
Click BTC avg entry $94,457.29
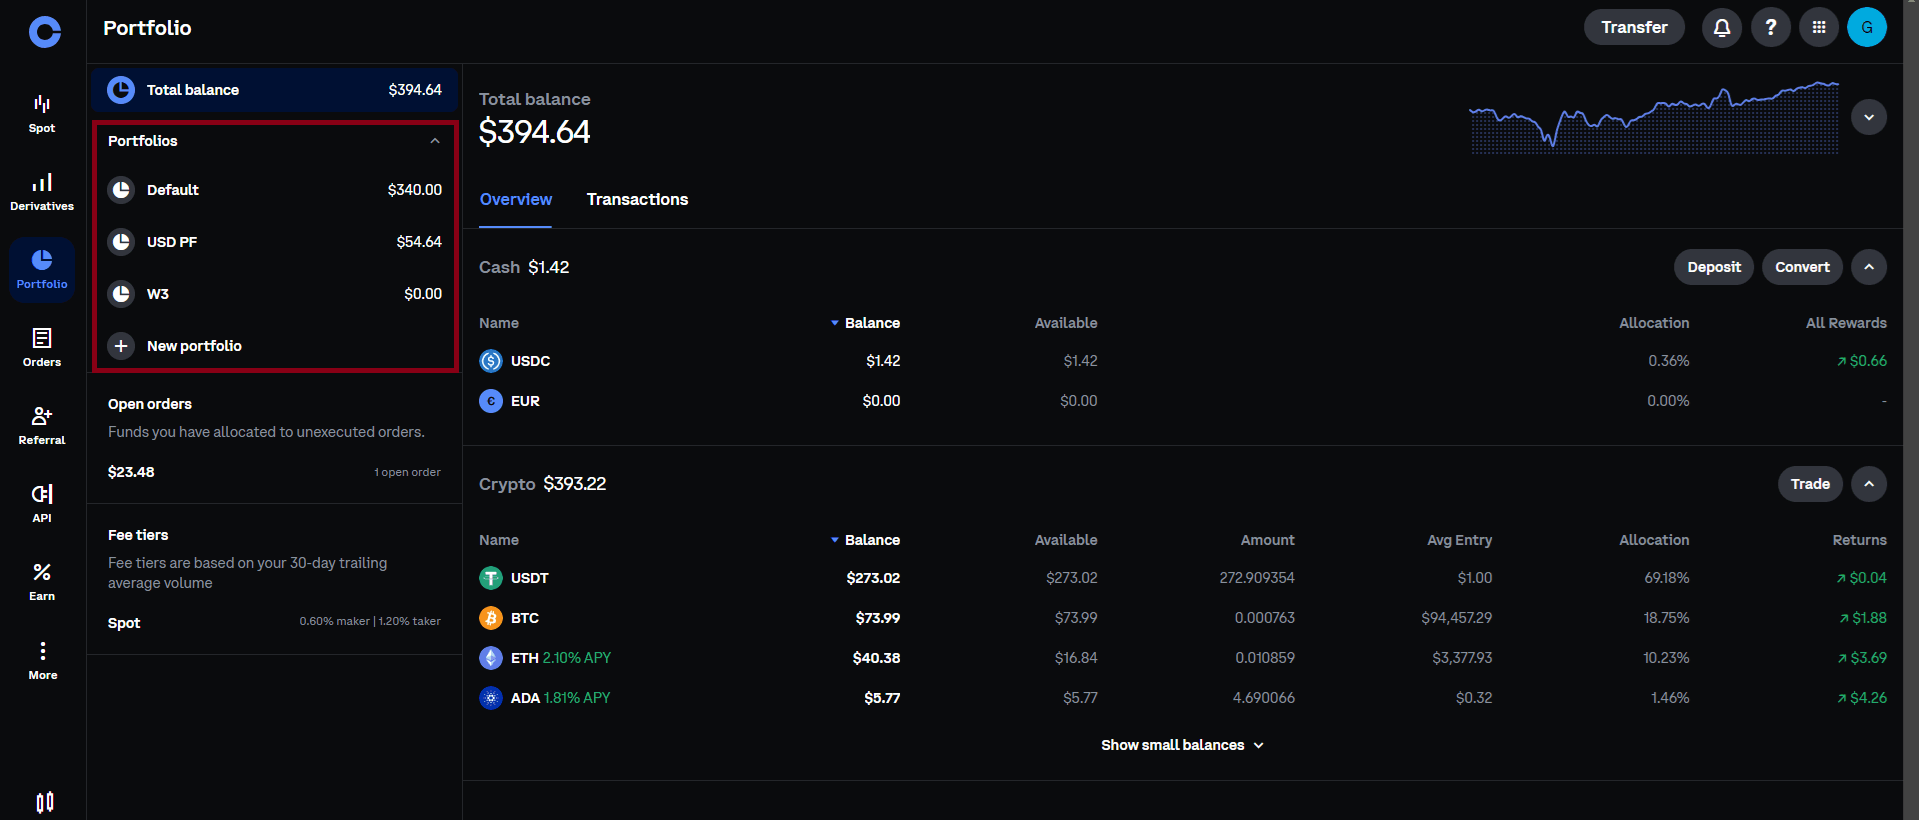(1456, 618)
